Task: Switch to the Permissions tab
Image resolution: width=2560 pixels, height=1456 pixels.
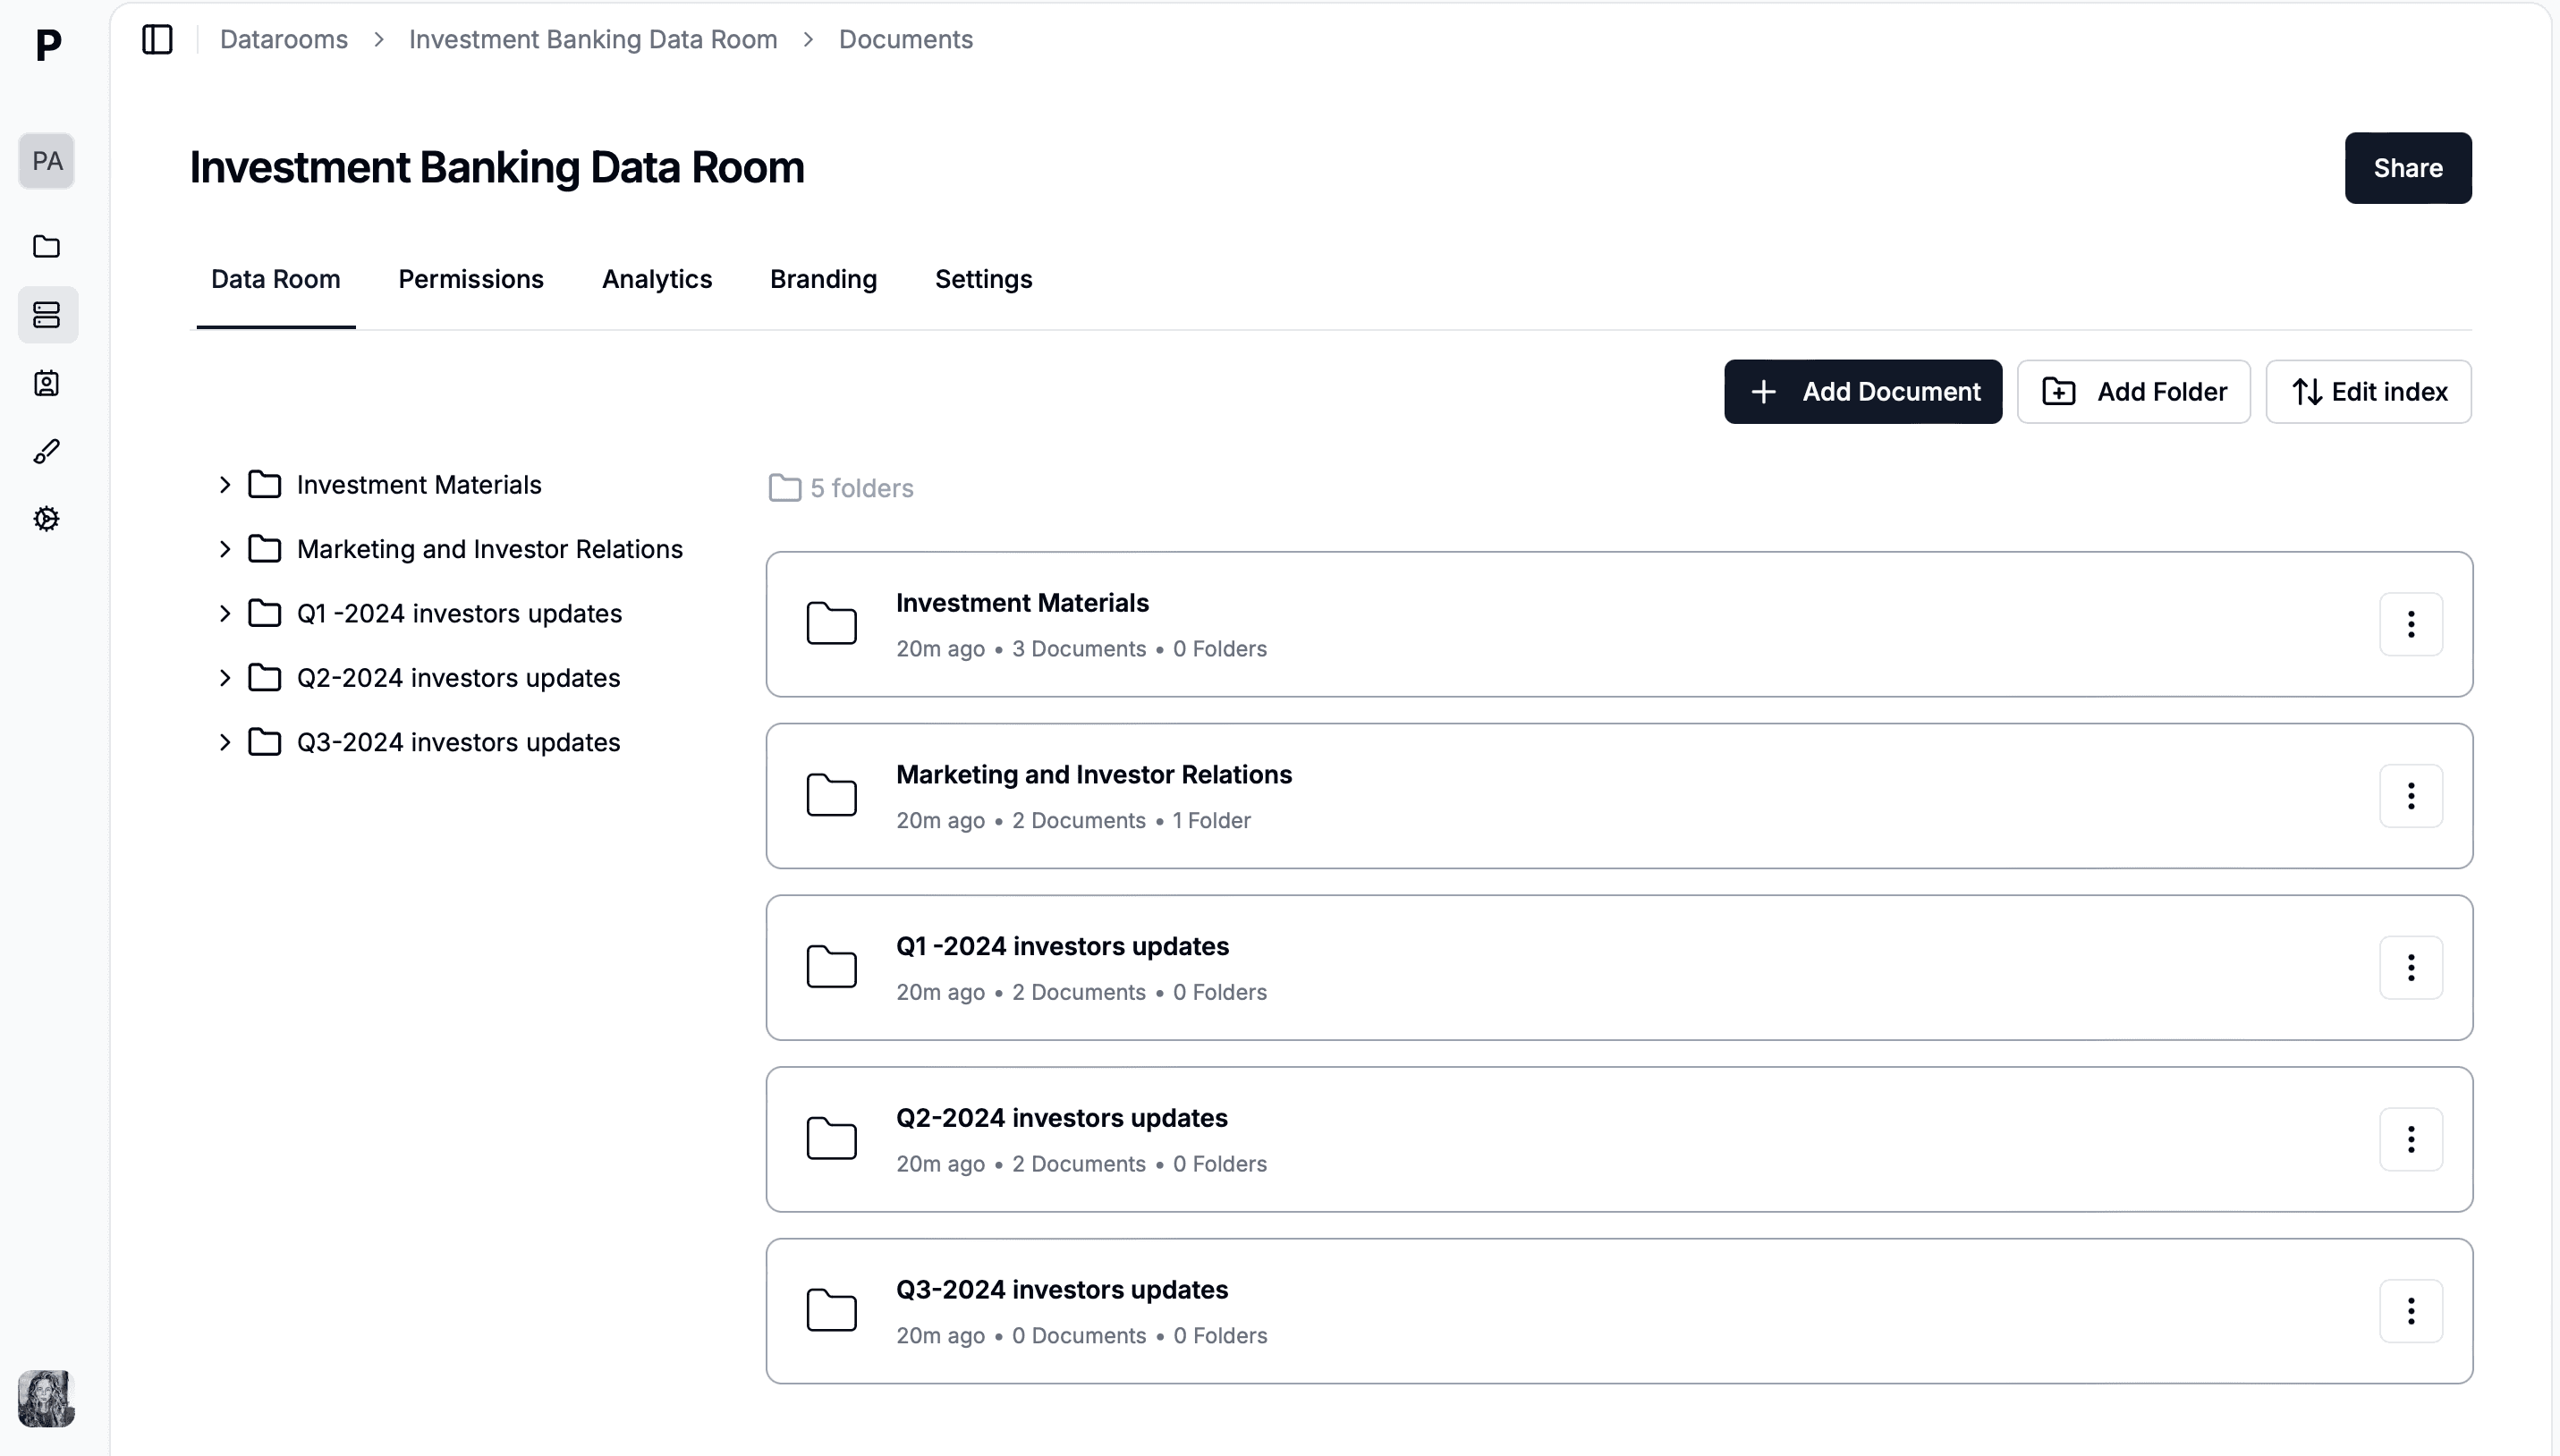Action: [471, 280]
